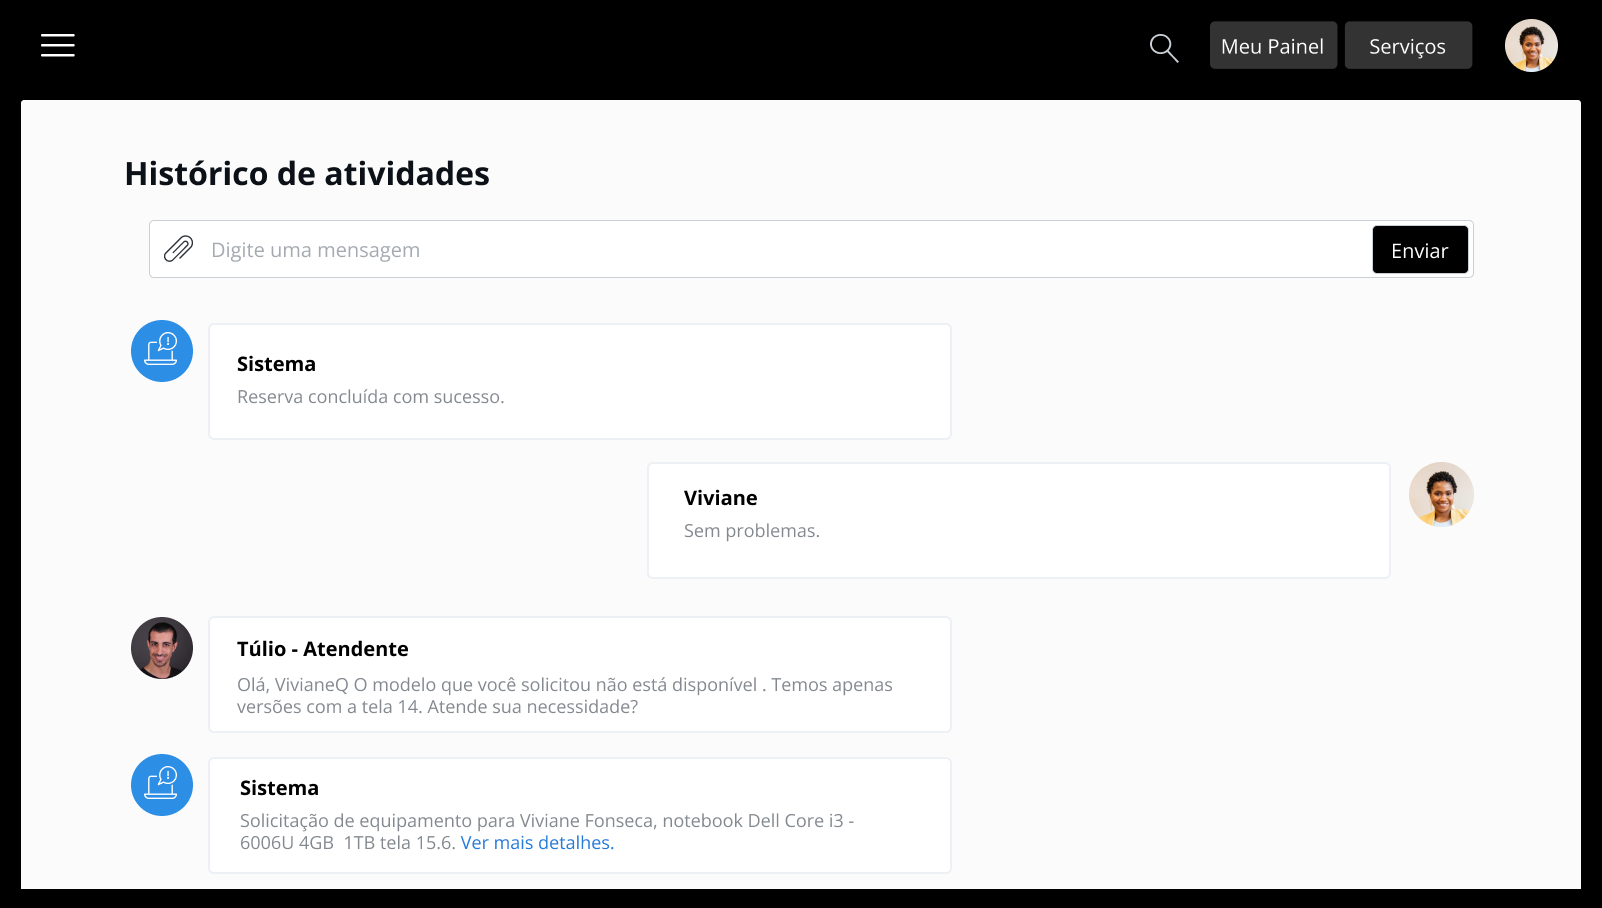Viewport: 1602px width, 908px height.
Task: Click the search magnifier icon
Action: click(x=1163, y=47)
